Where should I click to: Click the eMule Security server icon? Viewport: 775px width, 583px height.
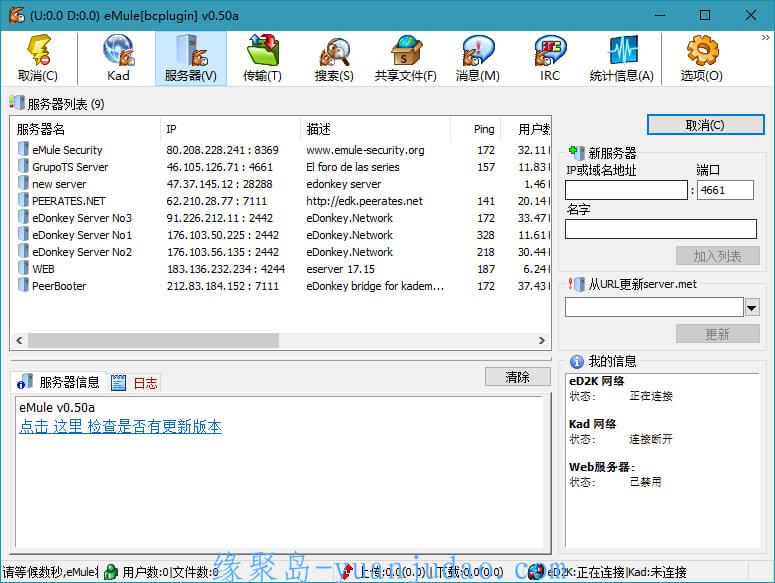pyautogui.click(x=23, y=149)
